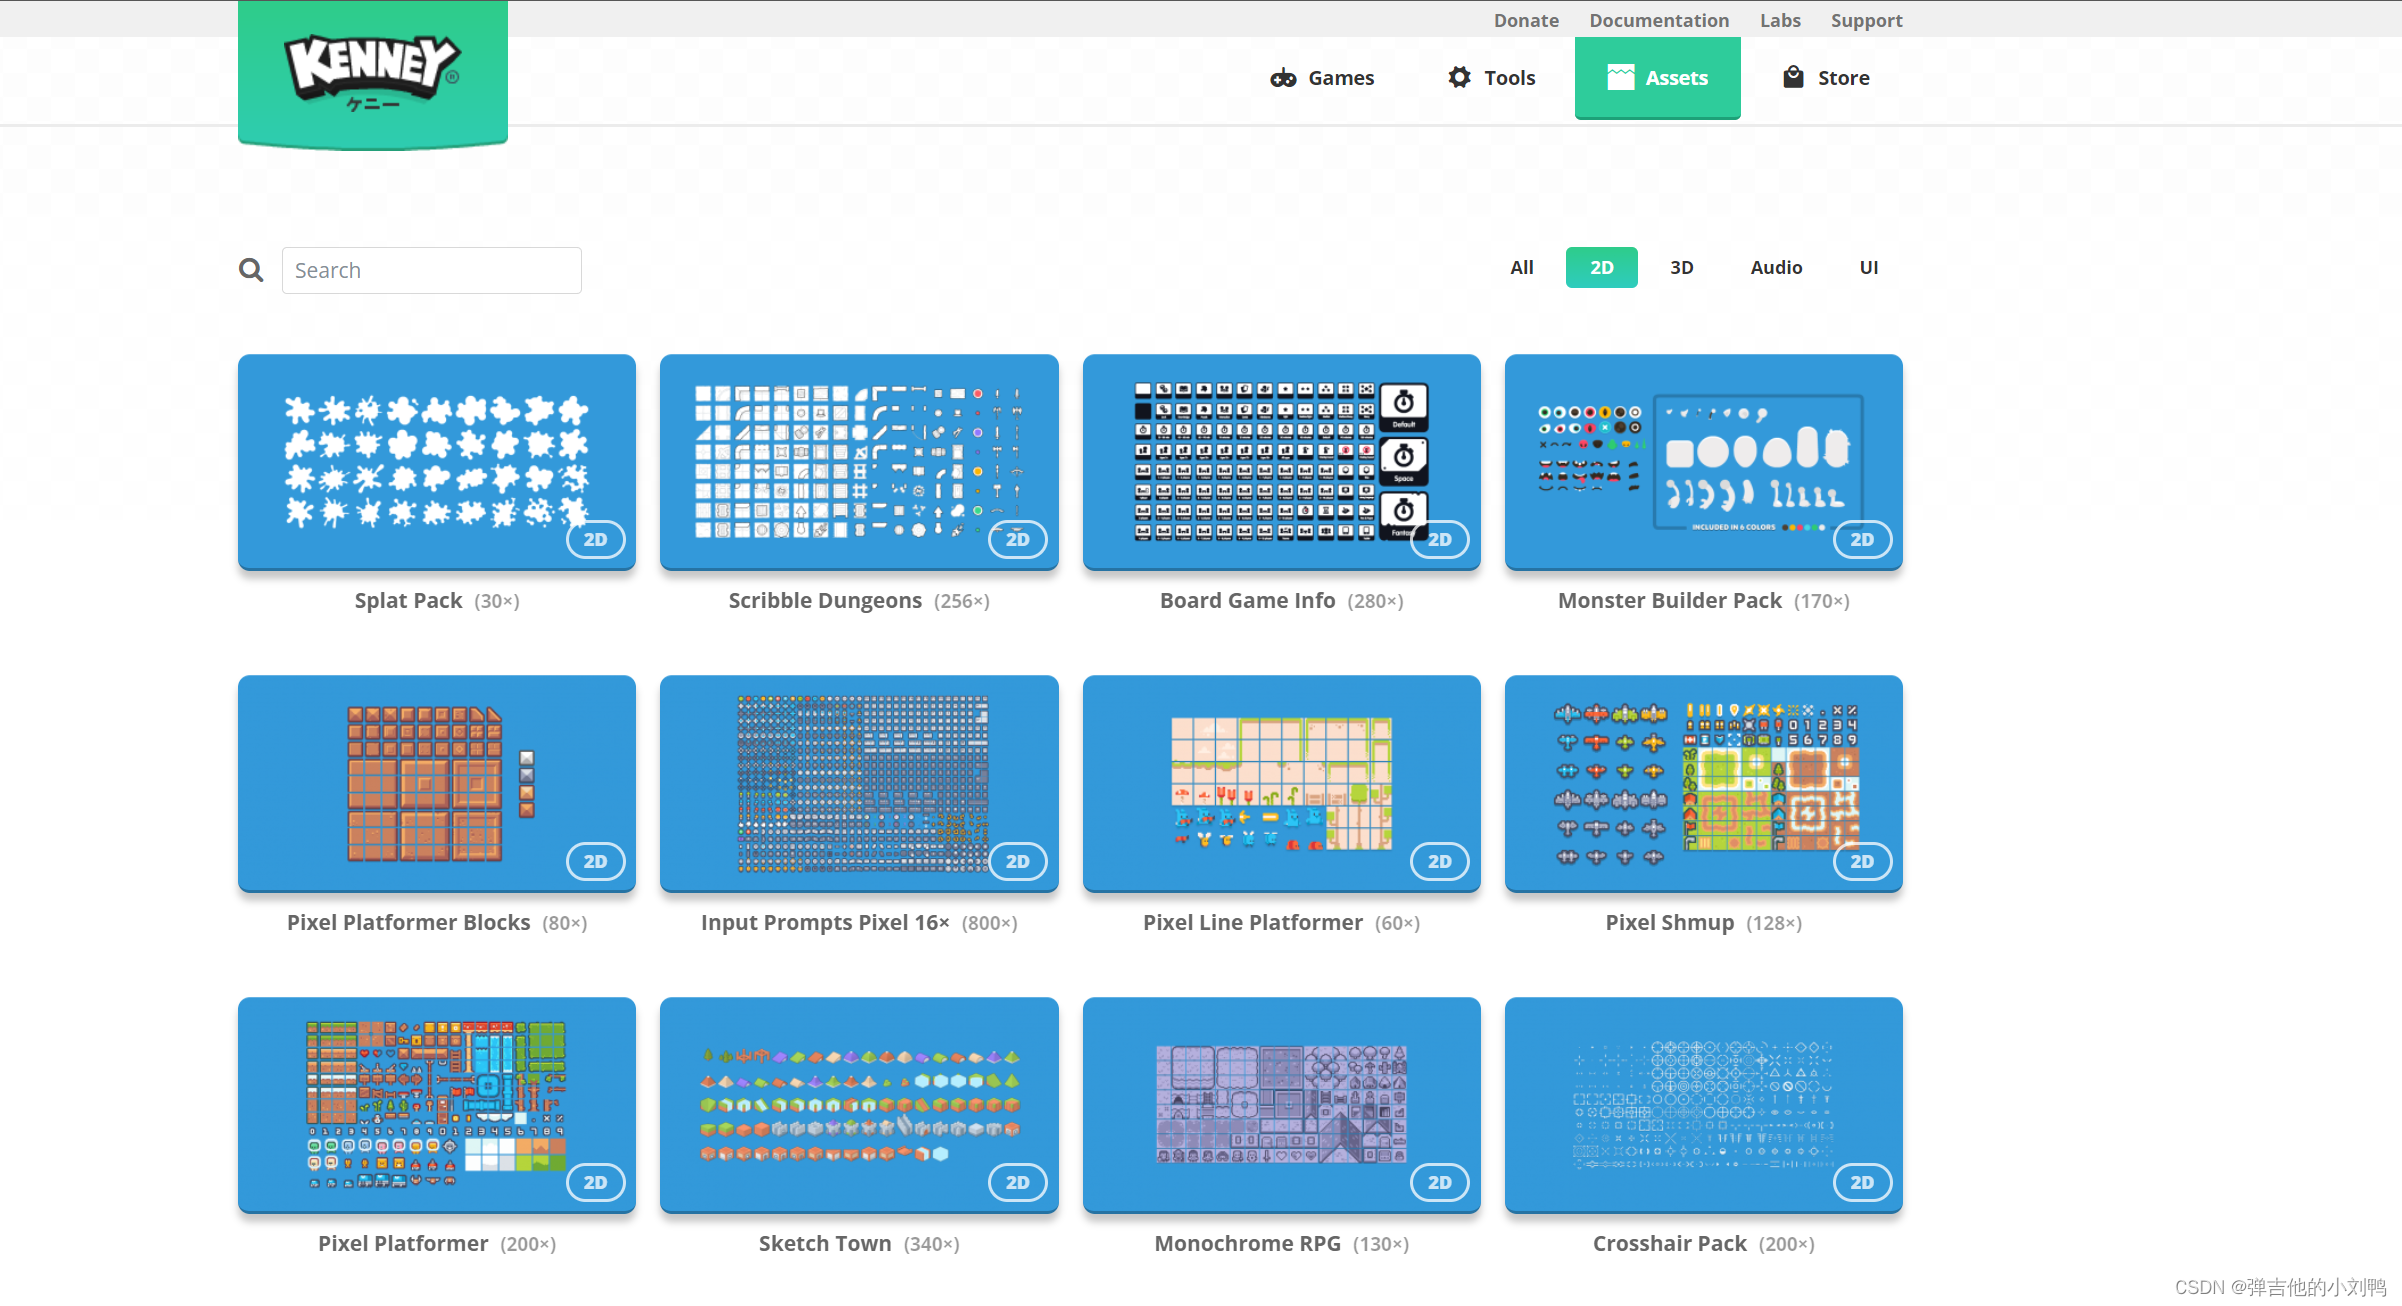Click the 2D badge on Splat Pack
This screenshot has height=1306, width=2402.
pos(595,540)
